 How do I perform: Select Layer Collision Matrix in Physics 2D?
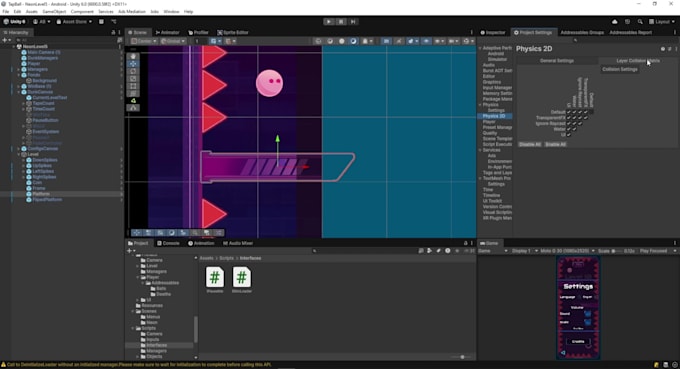coord(638,61)
